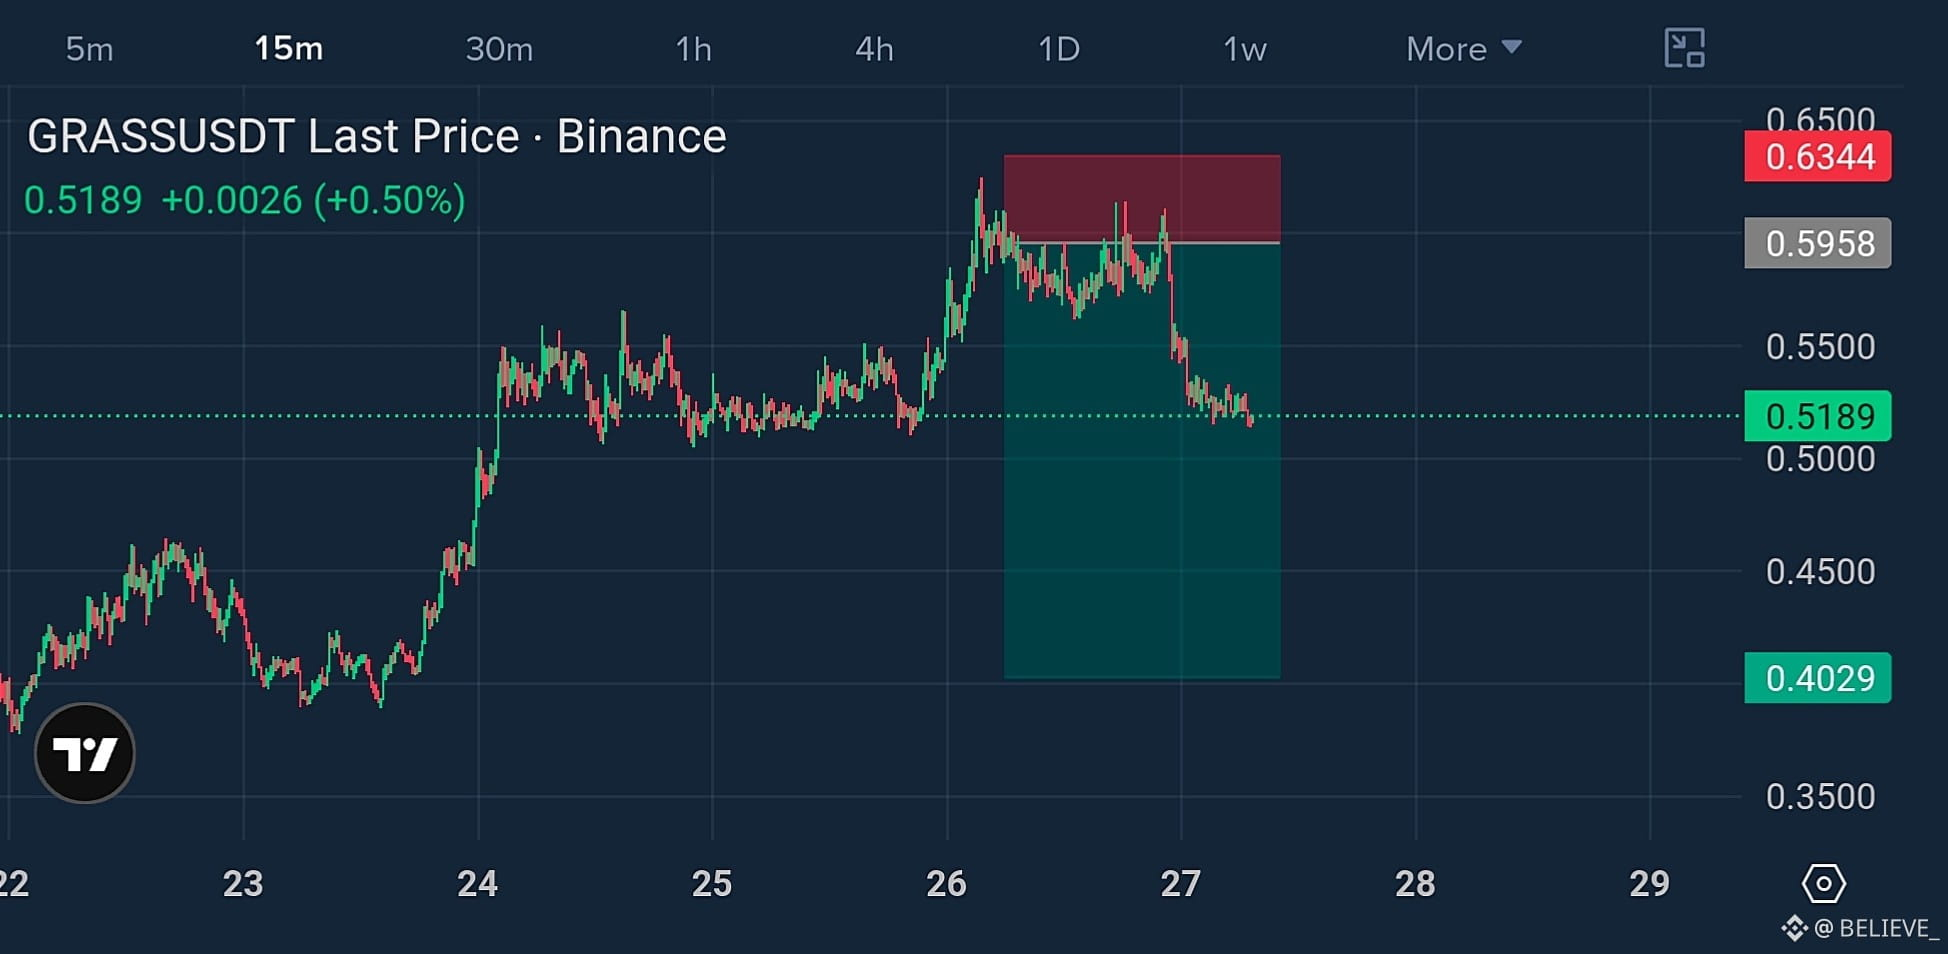Select the 4h interval tab
The height and width of the screenshot is (954, 1948).
874,49
